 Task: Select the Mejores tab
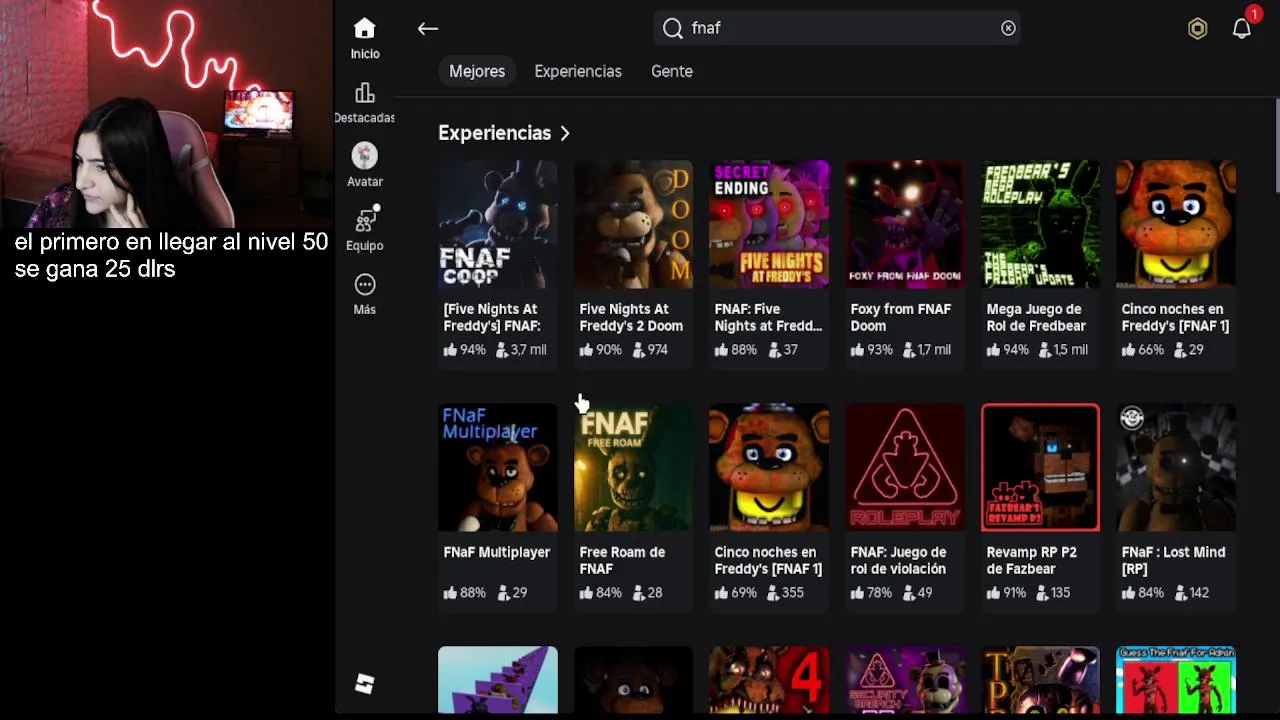tap(477, 71)
